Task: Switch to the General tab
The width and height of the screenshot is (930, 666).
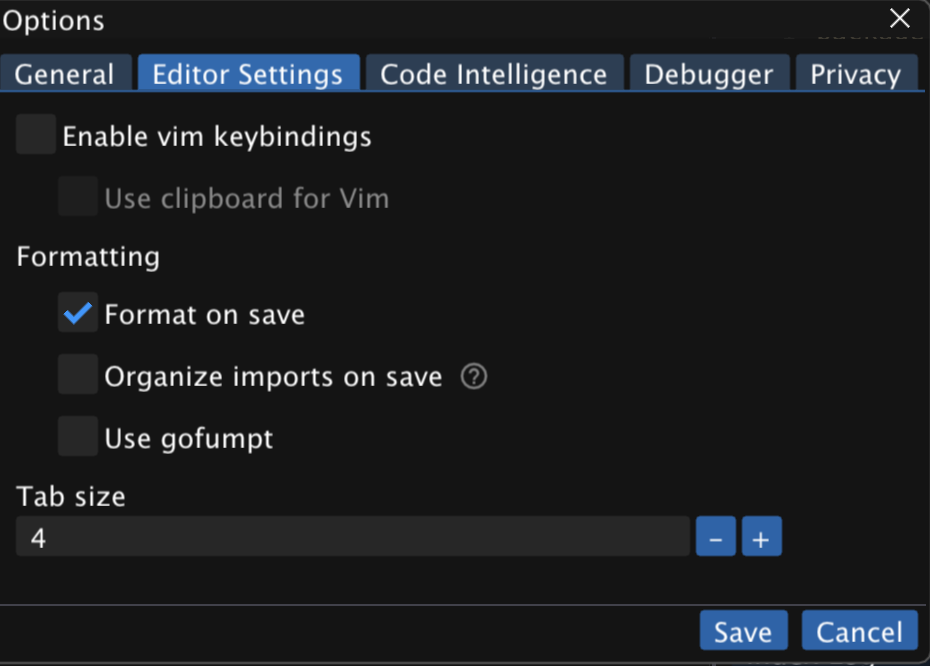Action: pyautogui.click(x=65, y=74)
